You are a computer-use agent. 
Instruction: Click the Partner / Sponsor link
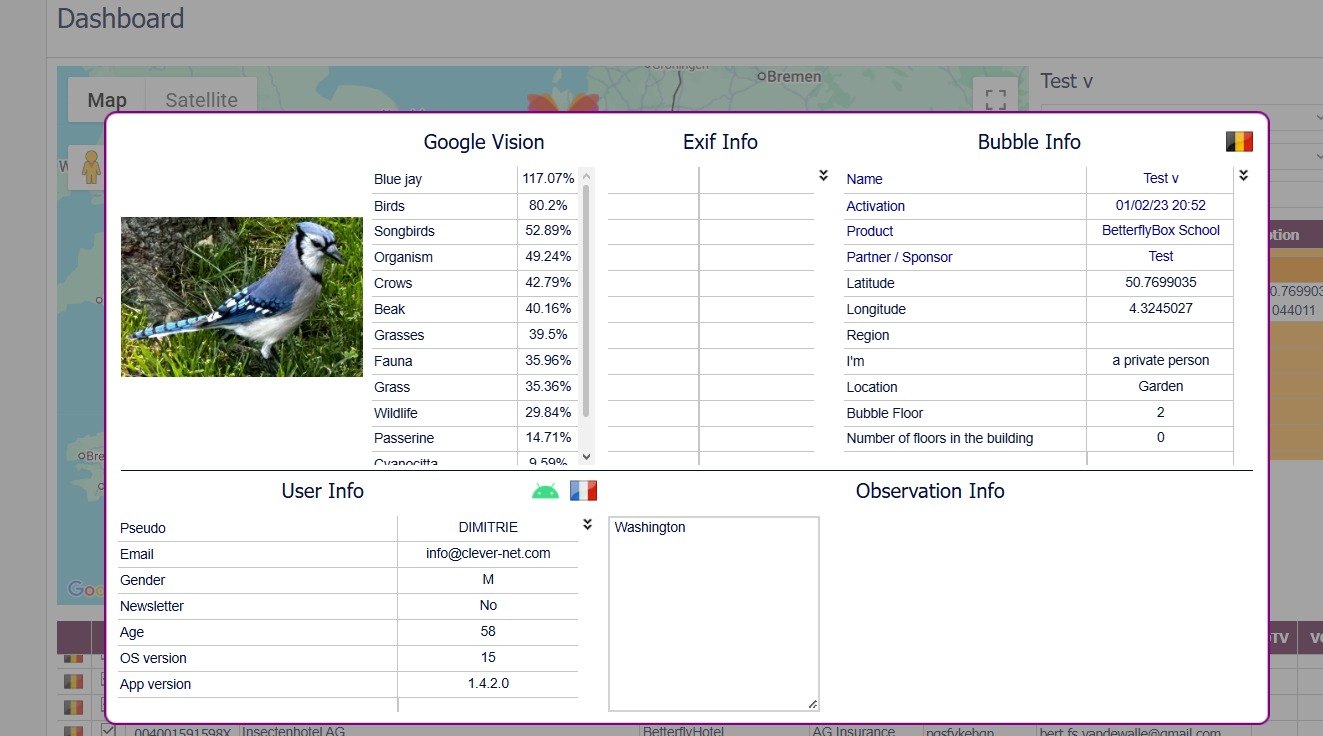coord(899,257)
